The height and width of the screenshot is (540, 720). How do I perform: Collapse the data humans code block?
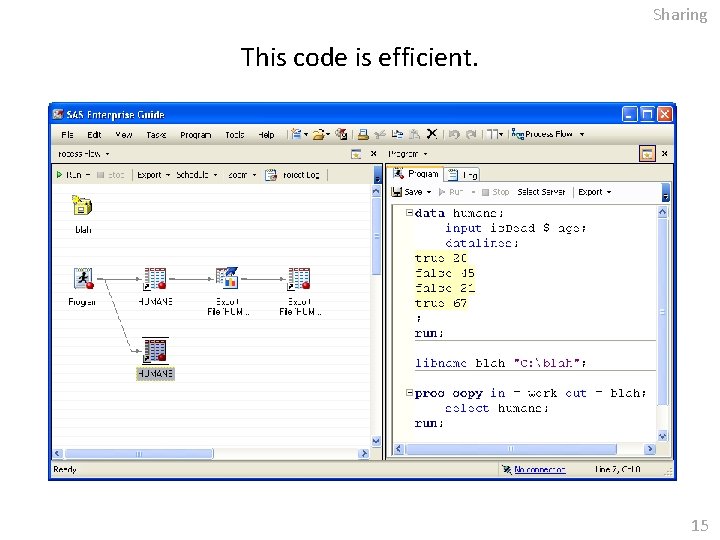pos(409,213)
